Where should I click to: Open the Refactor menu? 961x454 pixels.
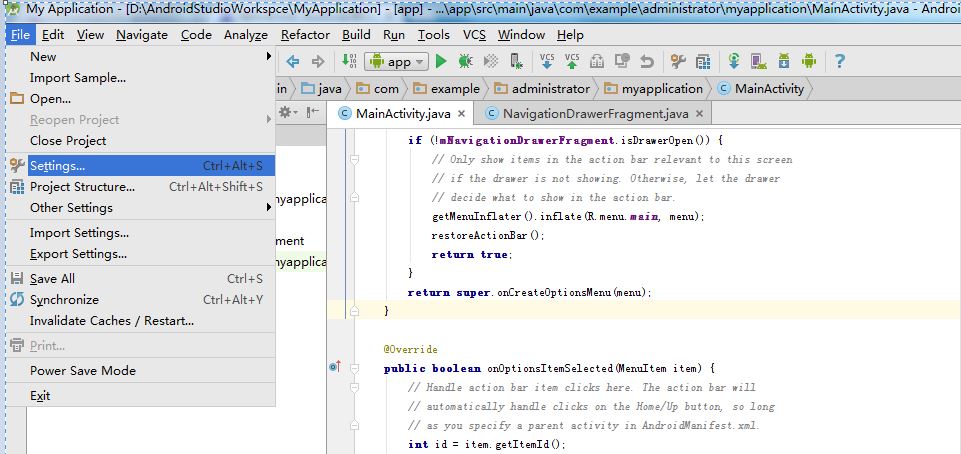coord(305,35)
